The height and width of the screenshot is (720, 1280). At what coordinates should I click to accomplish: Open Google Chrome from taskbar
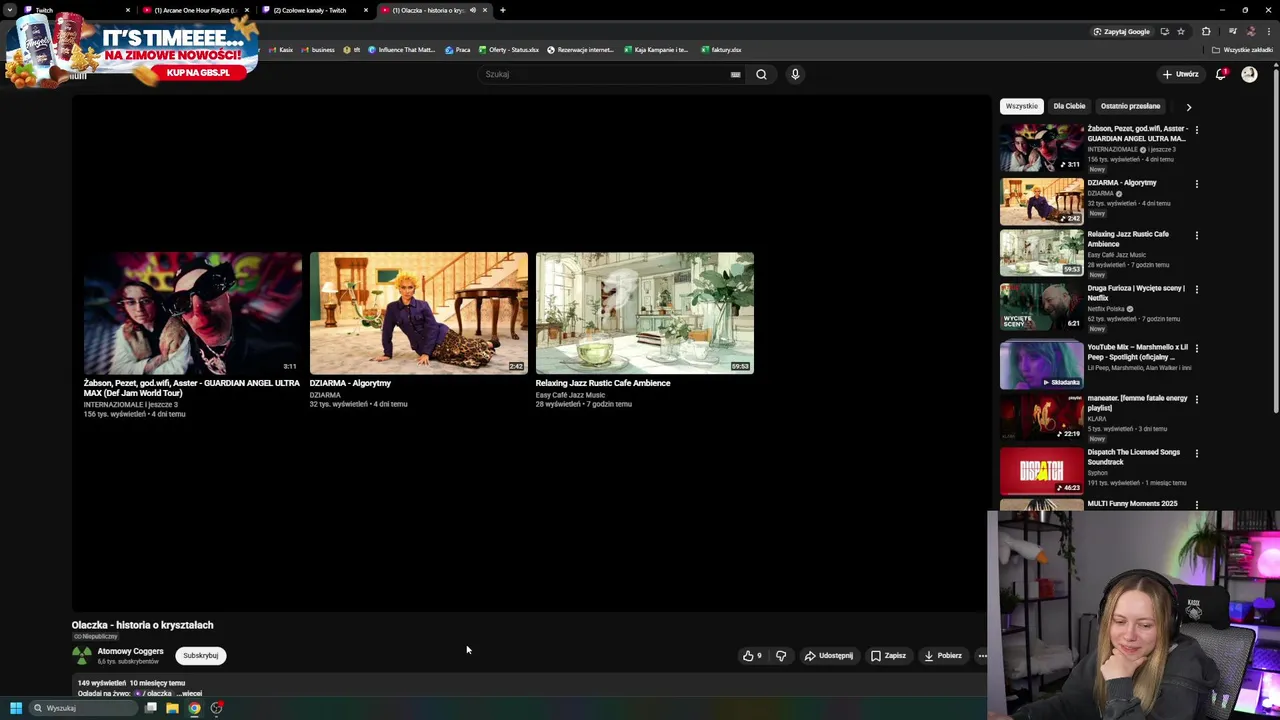pos(194,708)
